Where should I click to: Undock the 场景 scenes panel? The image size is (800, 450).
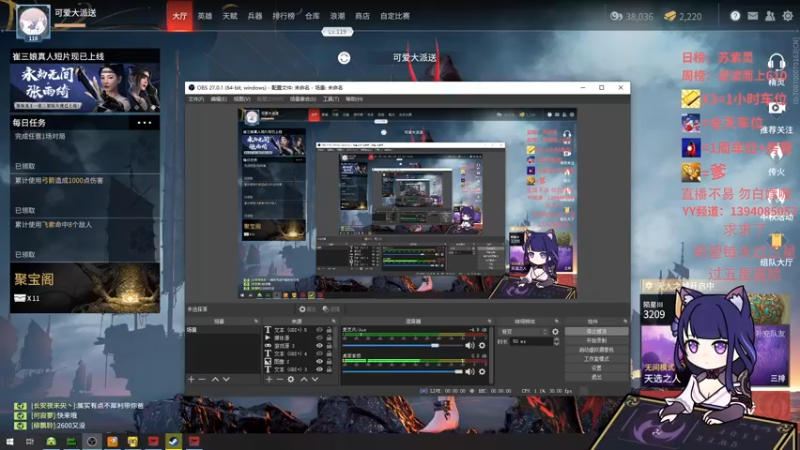pos(256,321)
